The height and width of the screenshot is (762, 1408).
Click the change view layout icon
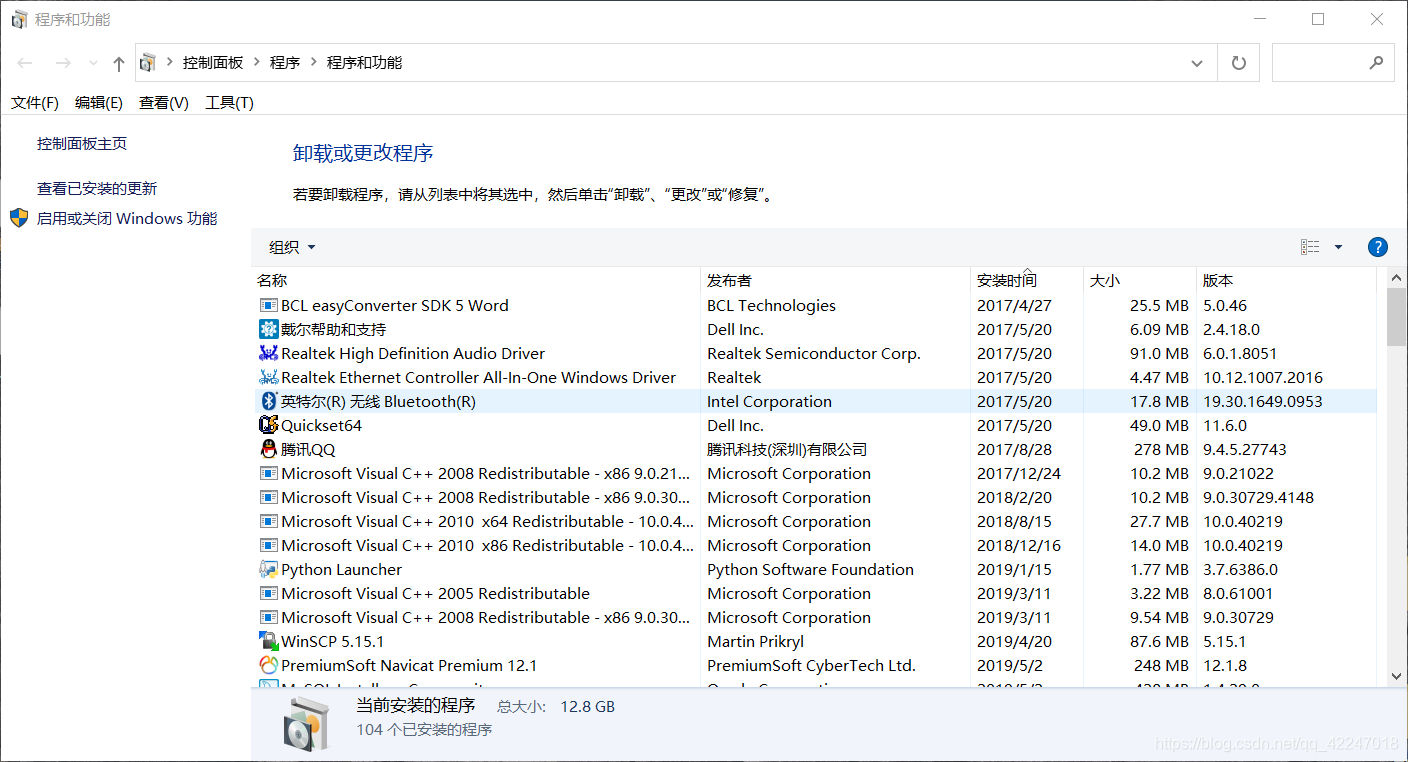1310,247
